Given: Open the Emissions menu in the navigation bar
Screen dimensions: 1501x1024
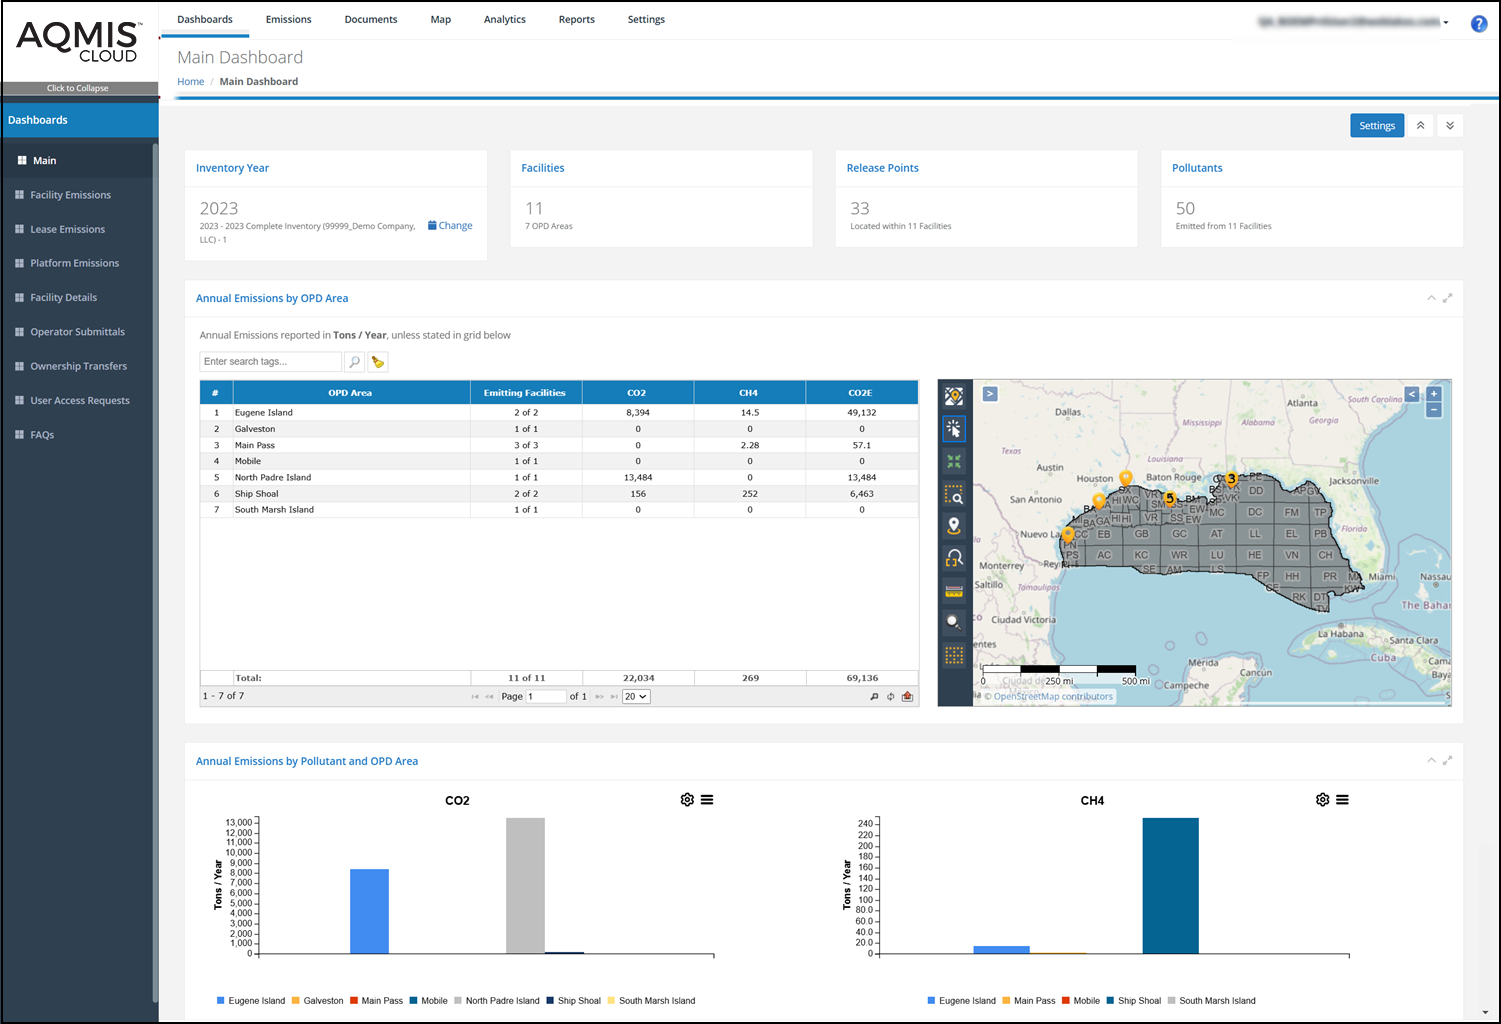Looking at the screenshot, I should 288,19.
